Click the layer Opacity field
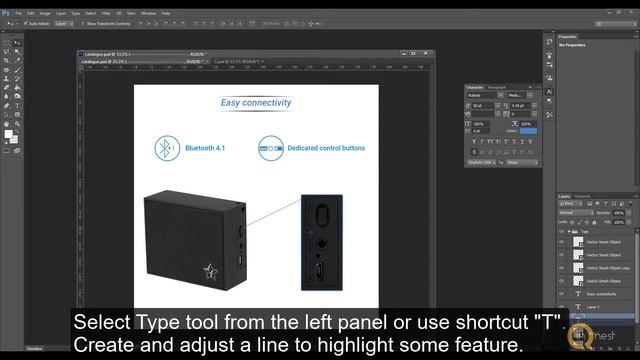The width and height of the screenshot is (640, 360). pyautogui.click(x=619, y=213)
